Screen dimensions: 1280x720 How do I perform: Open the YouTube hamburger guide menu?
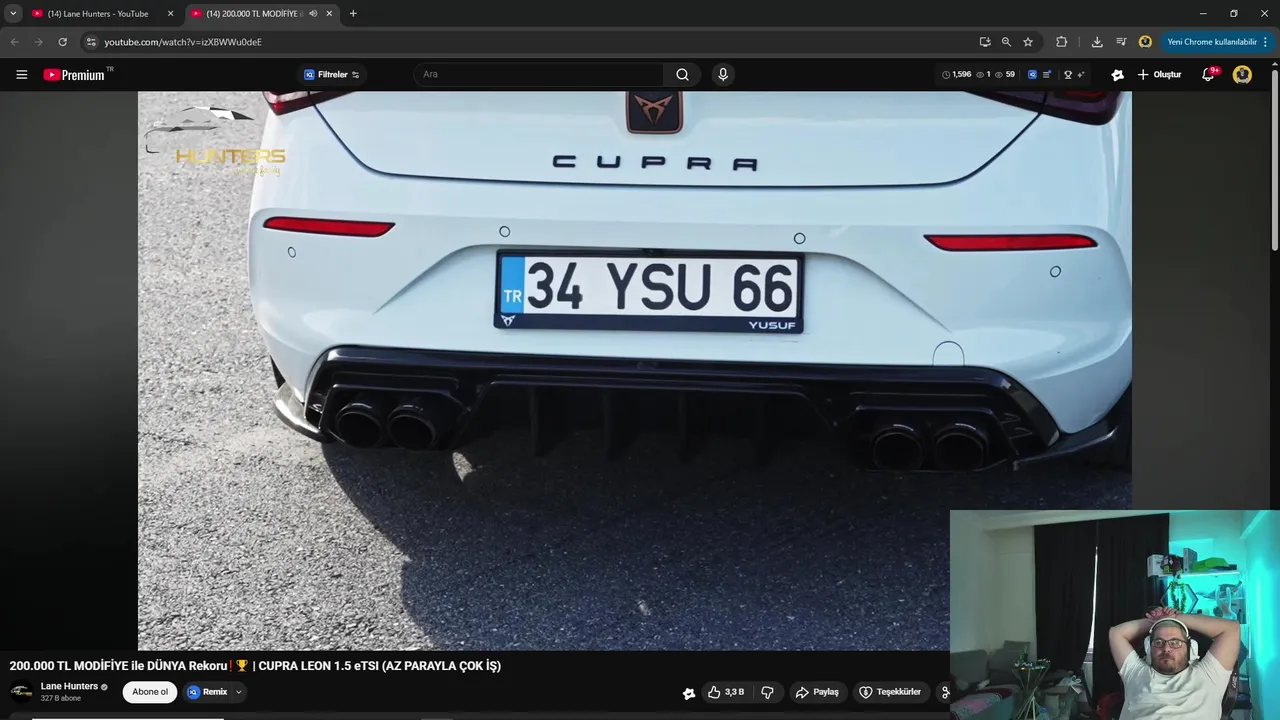point(21,74)
